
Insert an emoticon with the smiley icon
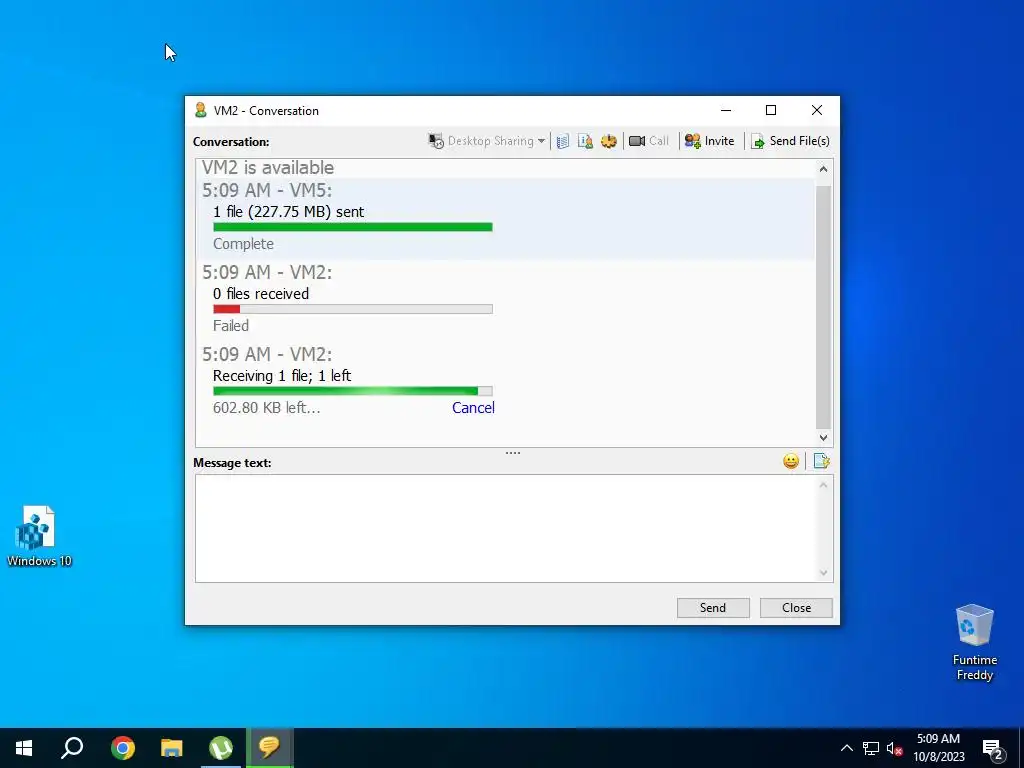pos(791,462)
